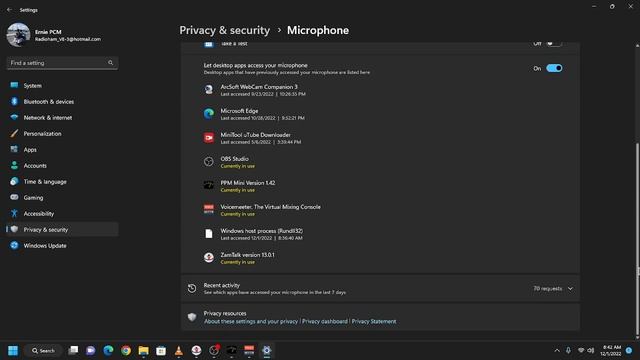640x360 pixels.
Task: Click the PPM Mini Version 1.42 icon
Action: tap(209, 185)
